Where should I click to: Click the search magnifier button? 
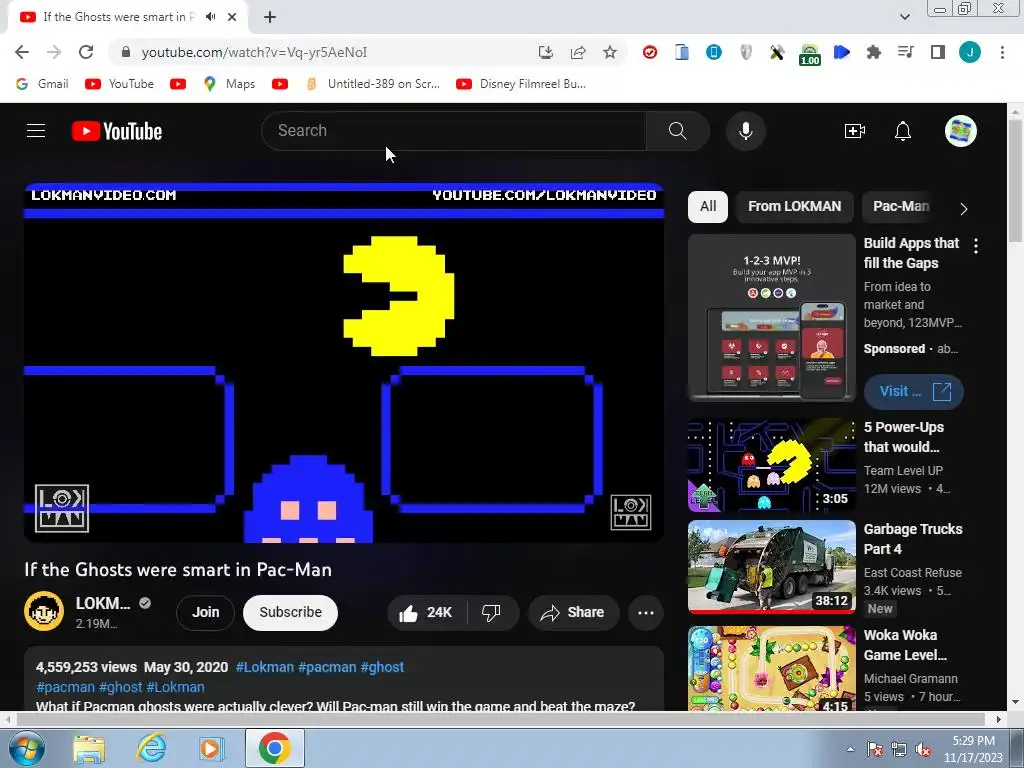coord(677,131)
